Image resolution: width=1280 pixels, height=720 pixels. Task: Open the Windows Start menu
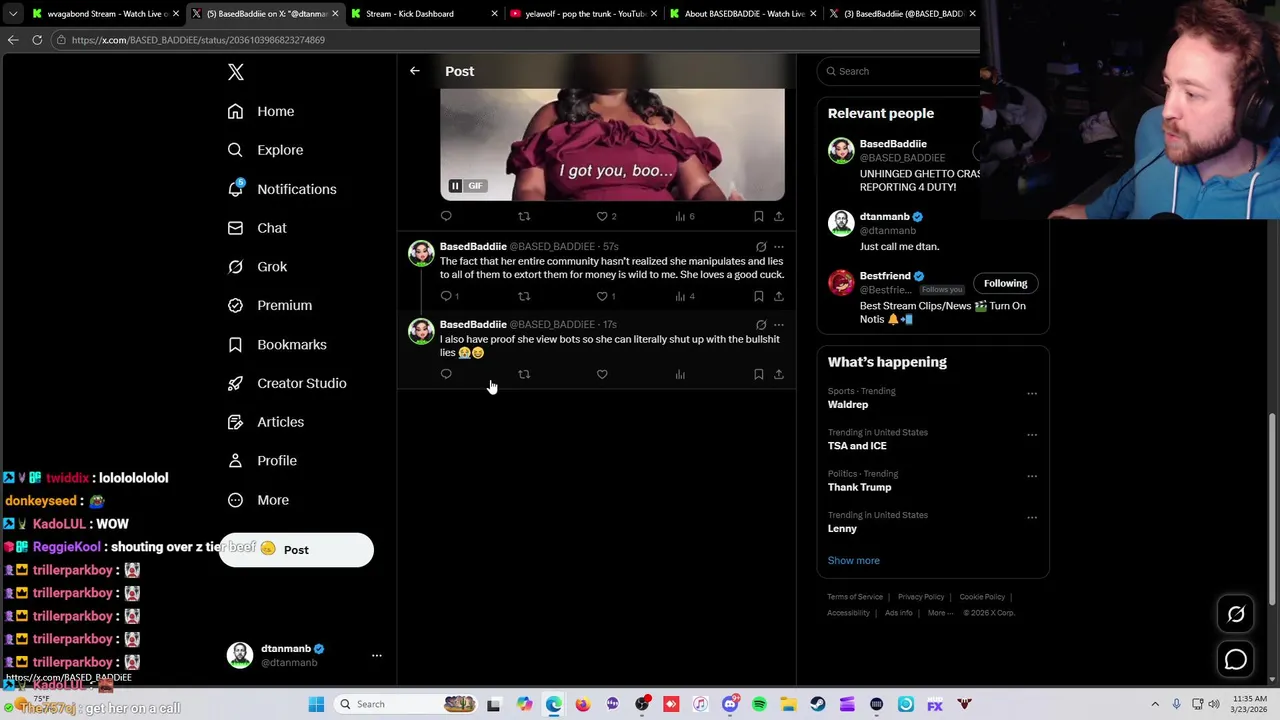point(316,704)
